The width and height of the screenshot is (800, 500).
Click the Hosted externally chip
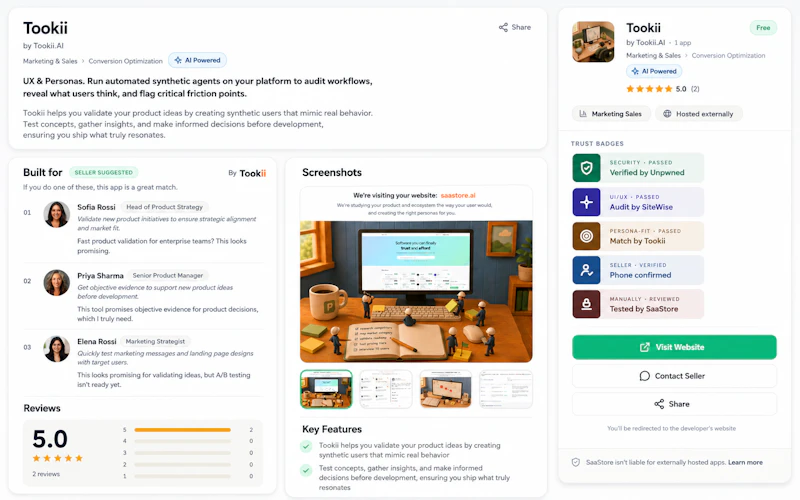pos(699,114)
